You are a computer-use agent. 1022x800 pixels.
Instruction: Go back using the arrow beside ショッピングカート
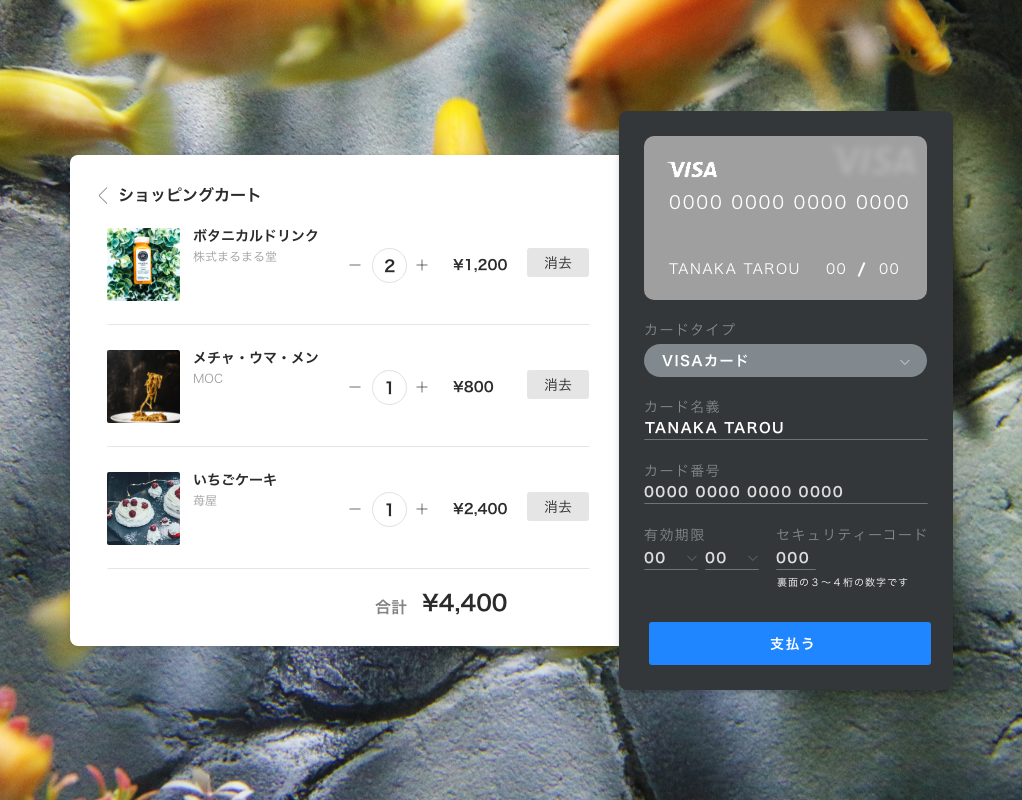pos(102,195)
